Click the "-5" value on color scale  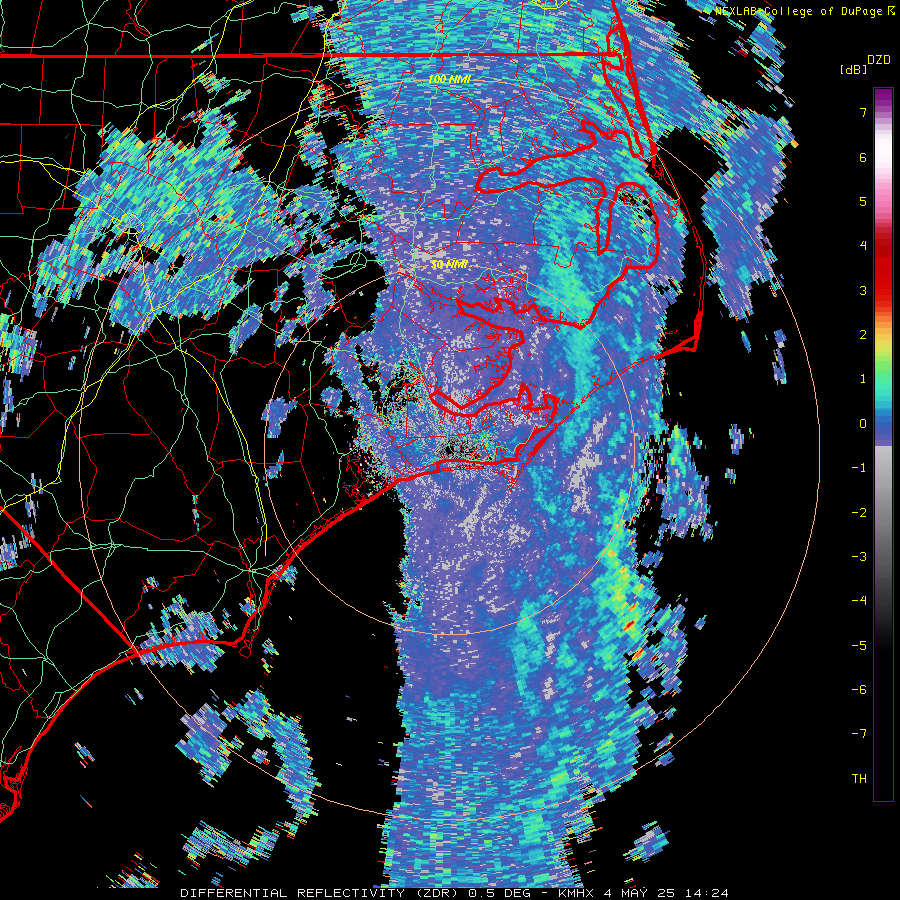pyautogui.click(x=859, y=646)
